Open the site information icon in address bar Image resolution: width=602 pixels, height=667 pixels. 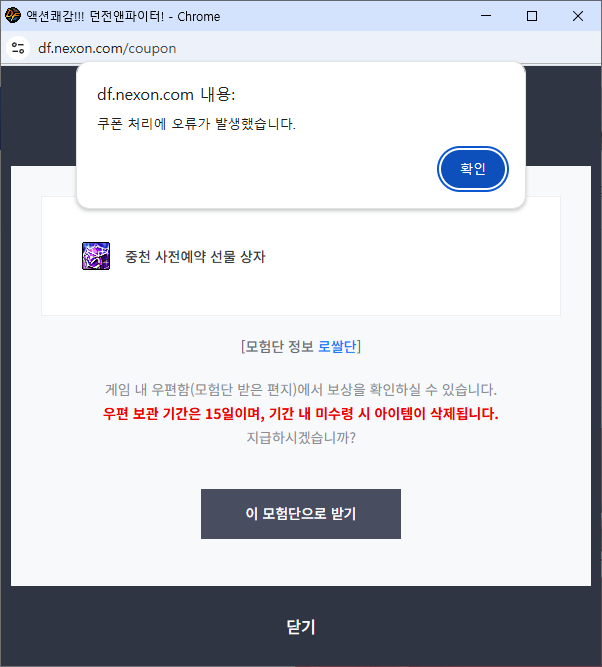(x=18, y=48)
